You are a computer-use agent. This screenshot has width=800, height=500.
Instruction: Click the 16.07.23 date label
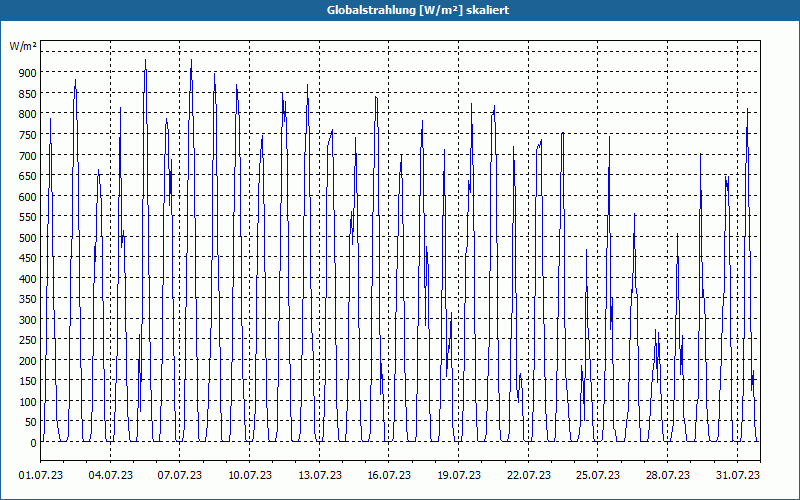coord(389,475)
